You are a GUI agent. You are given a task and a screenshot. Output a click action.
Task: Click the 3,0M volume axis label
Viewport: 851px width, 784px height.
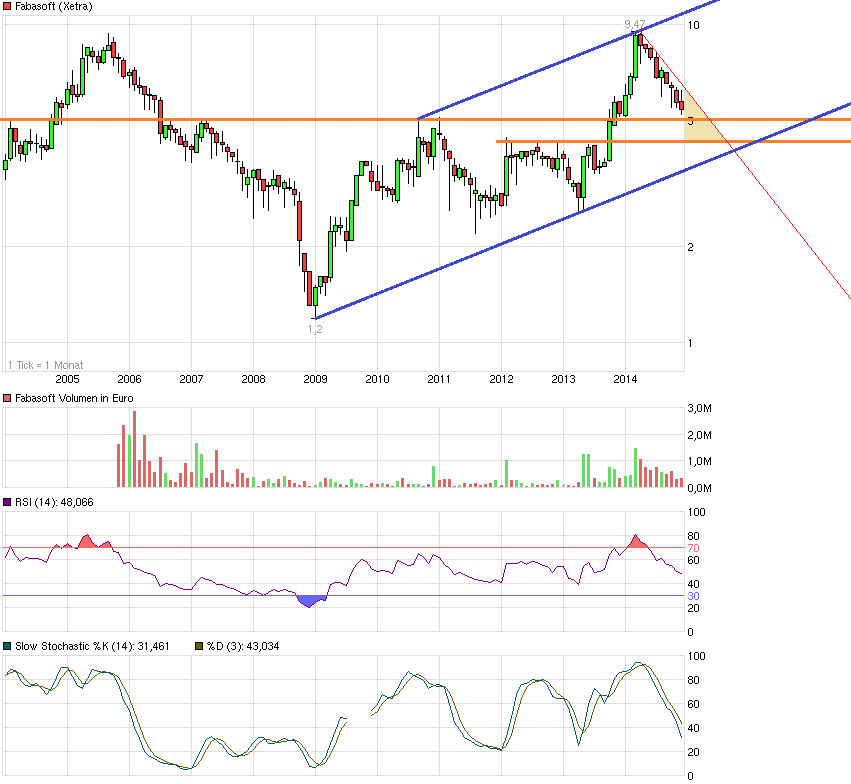698,408
